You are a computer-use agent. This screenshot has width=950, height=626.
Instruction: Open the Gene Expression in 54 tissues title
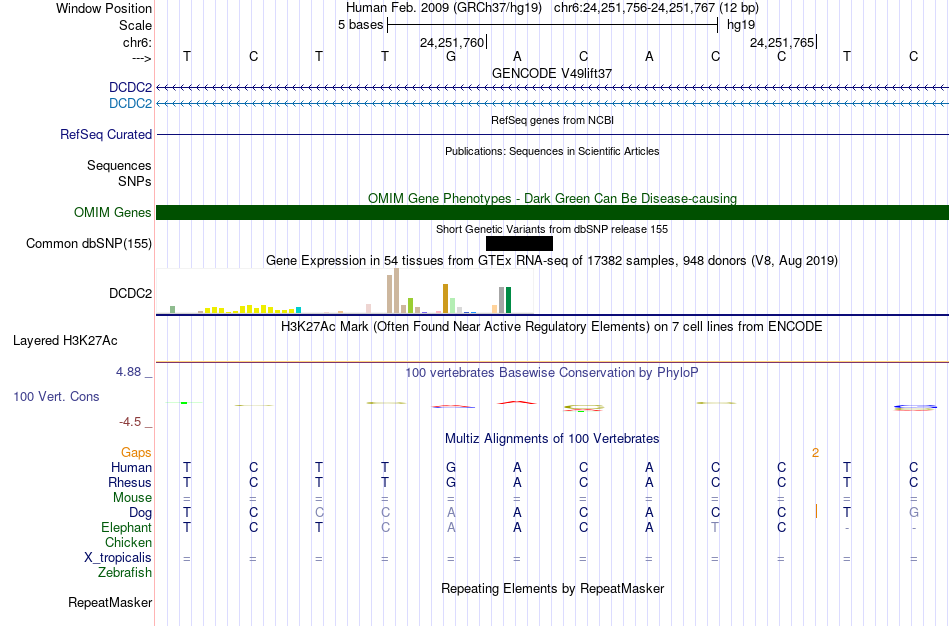point(552,261)
